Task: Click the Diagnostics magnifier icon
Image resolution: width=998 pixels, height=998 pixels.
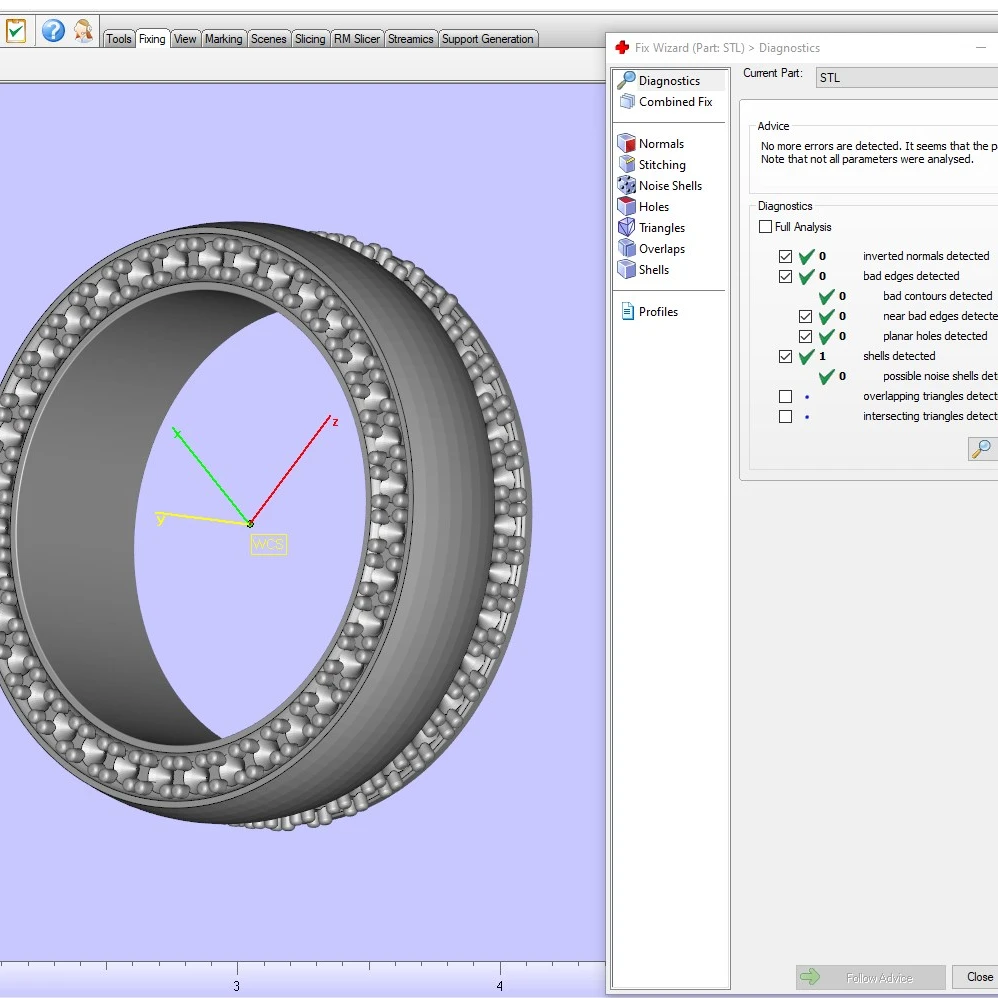Action: (626, 80)
